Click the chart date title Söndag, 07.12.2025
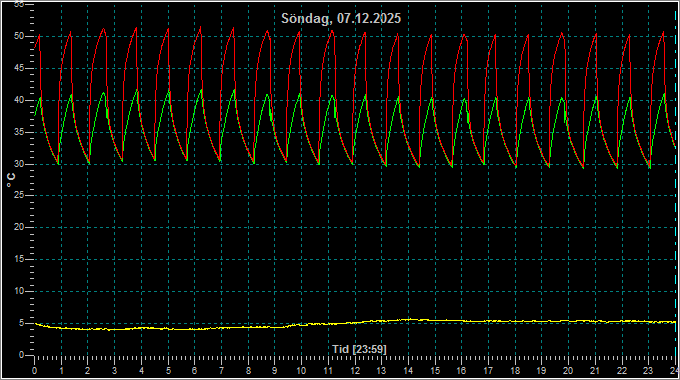This screenshot has height=380, width=680. tap(341, 19)
